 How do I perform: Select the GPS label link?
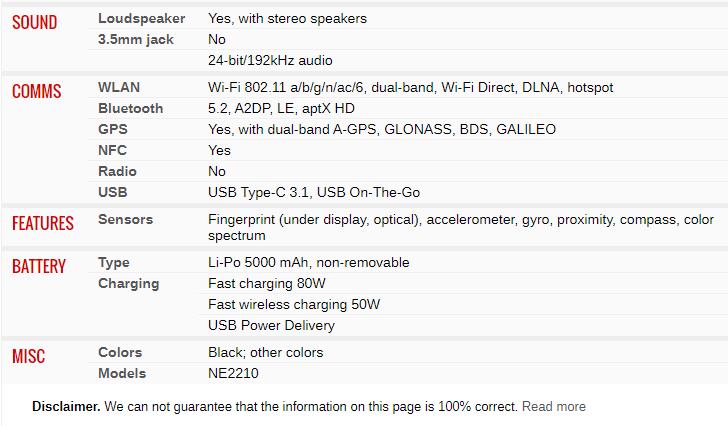coord(112,129)
